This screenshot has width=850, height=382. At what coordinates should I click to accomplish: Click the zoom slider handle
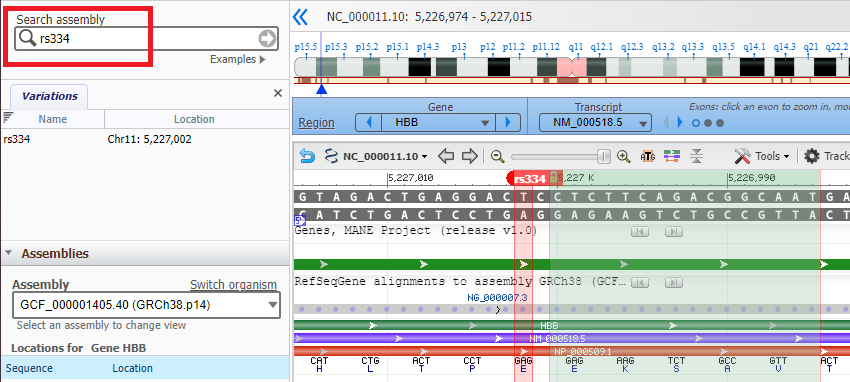click(x=604, y=157)
